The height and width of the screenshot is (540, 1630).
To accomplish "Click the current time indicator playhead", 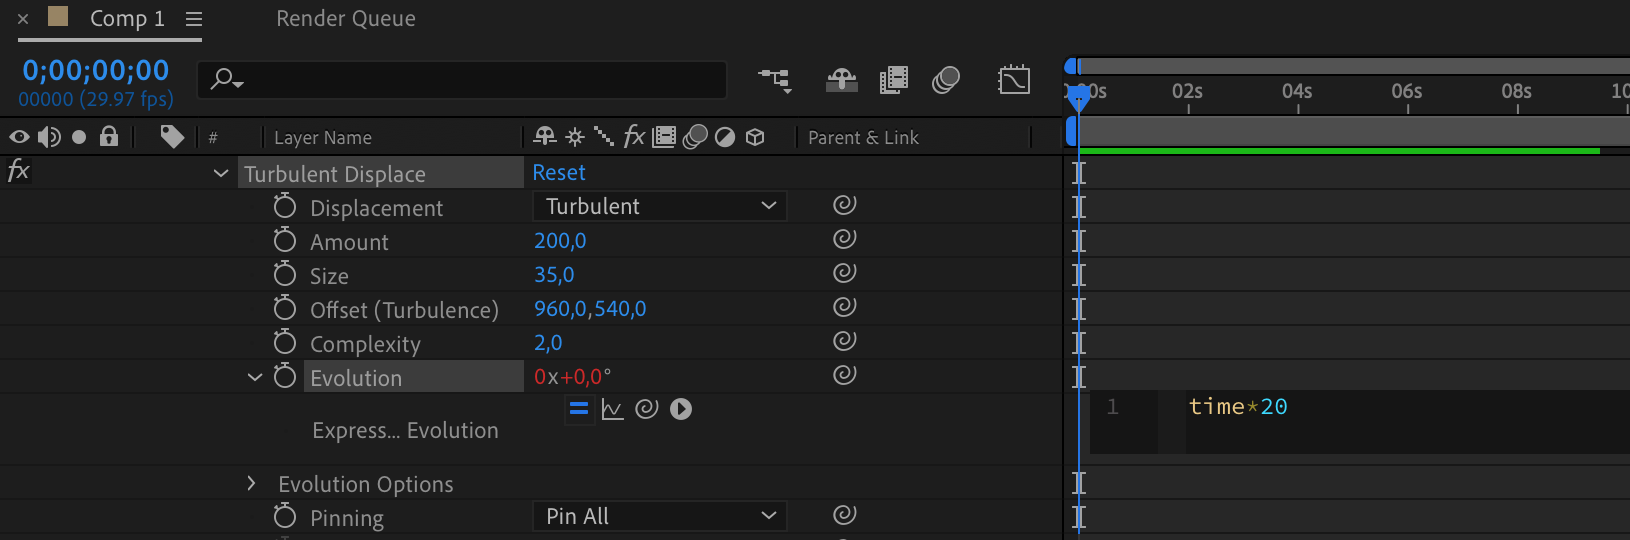I will (x=1078, y=97).
